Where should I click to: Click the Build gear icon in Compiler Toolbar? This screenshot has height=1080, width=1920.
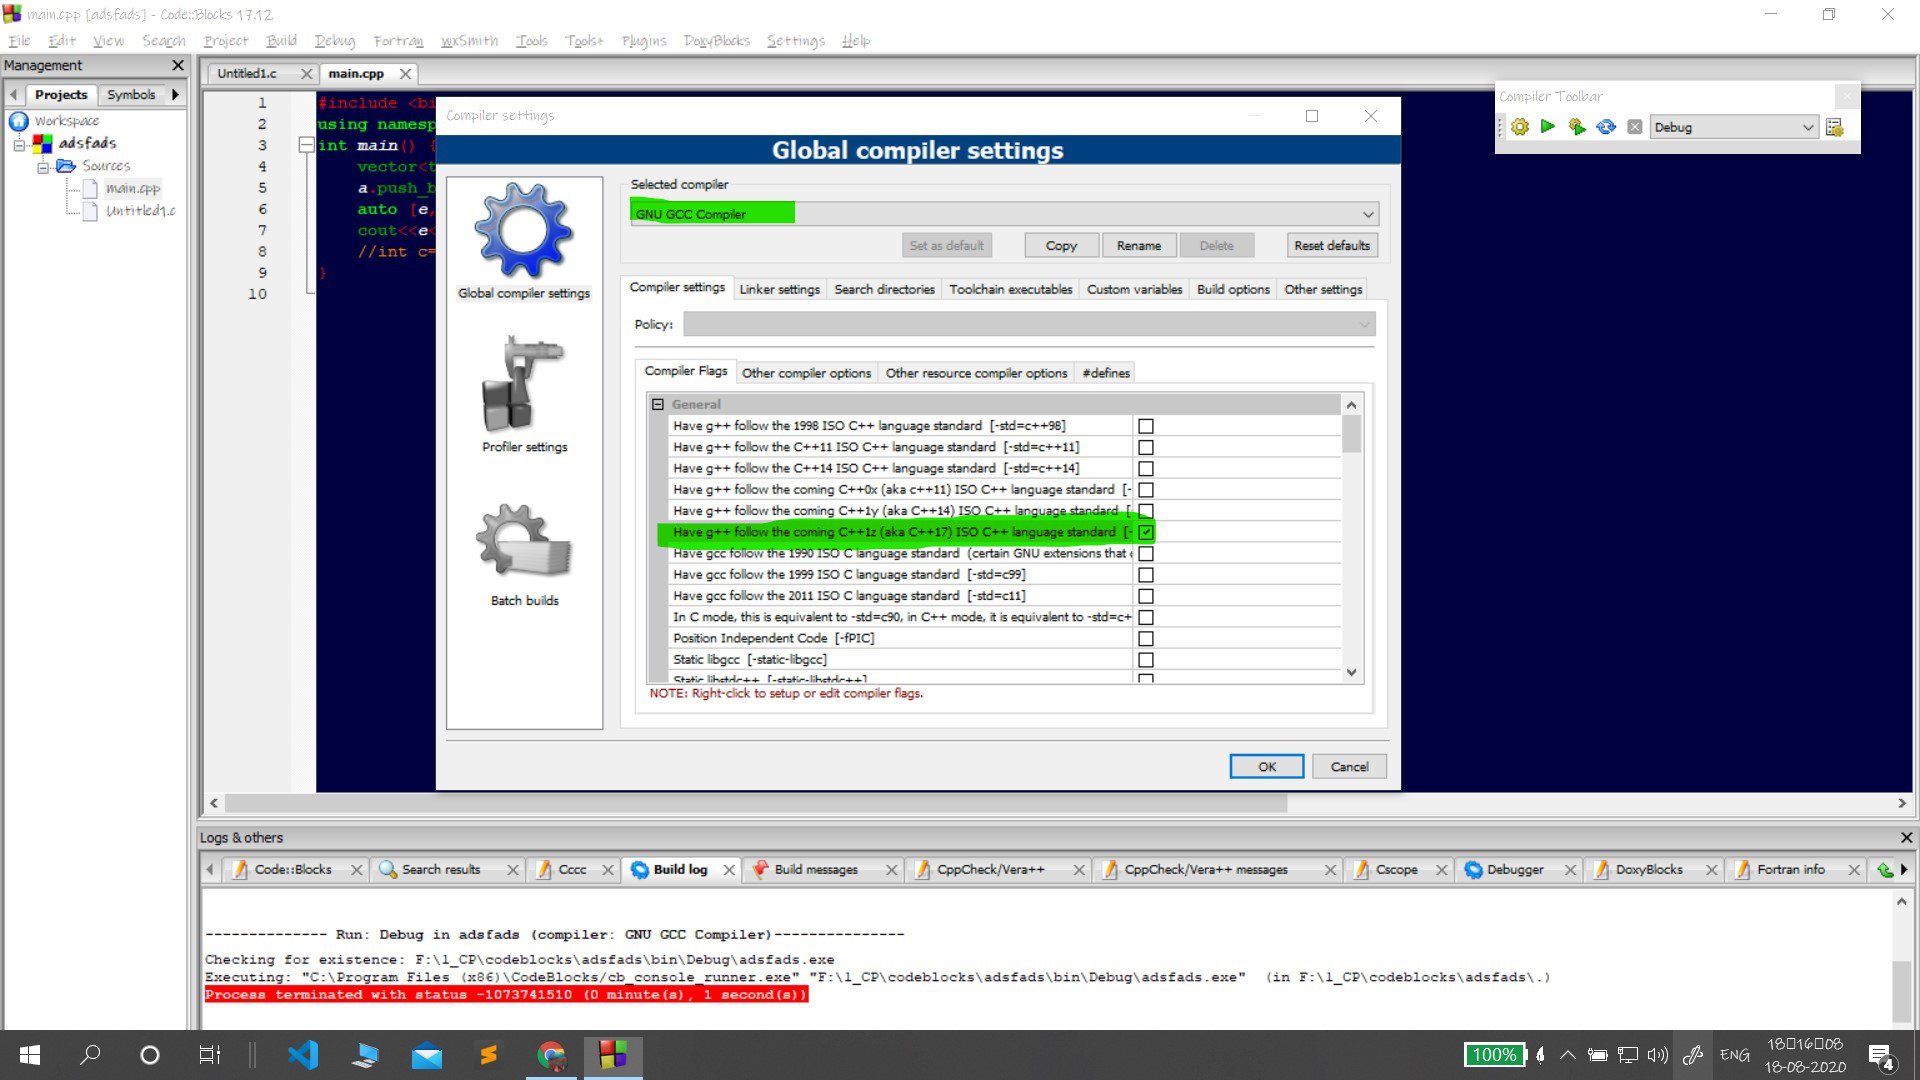point(1520,127)
